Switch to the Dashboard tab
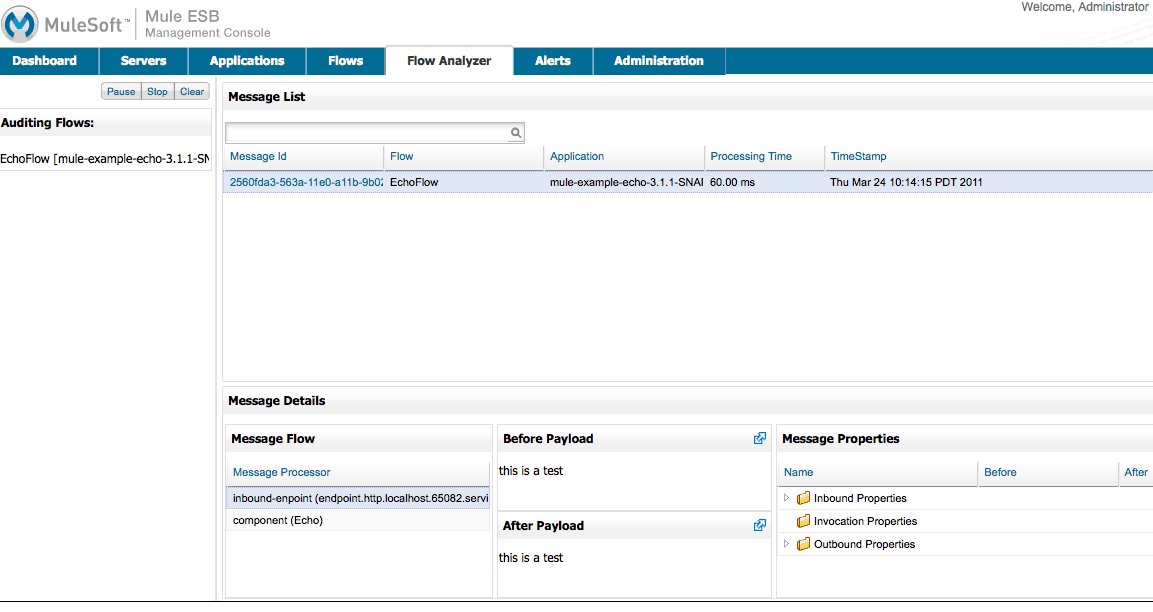Screen dimensions: 1153x612 [x=49, y=61]
